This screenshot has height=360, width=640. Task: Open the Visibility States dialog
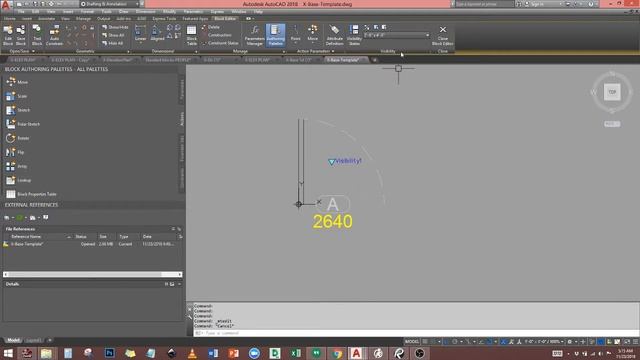[354, 35]
